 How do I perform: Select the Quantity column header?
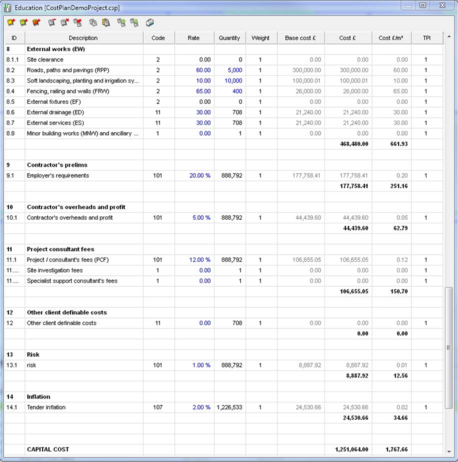(229, 38)
